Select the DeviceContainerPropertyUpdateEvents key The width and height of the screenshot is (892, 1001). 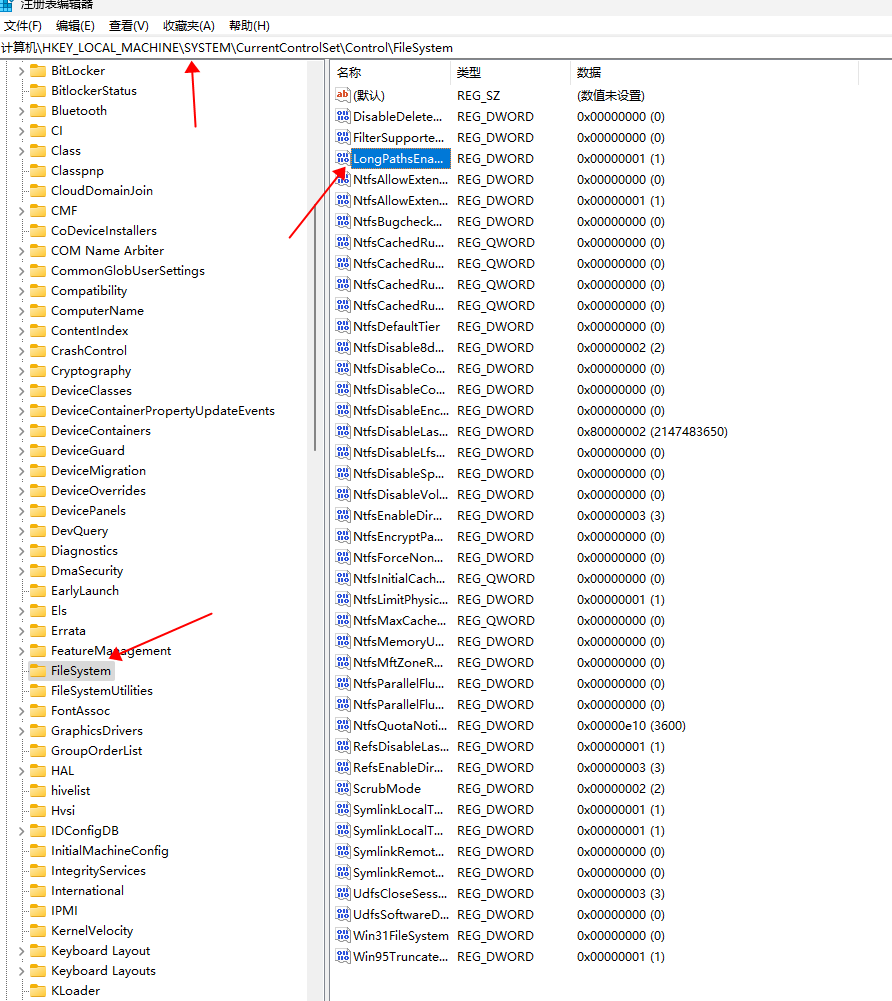(x=163, y=410)
